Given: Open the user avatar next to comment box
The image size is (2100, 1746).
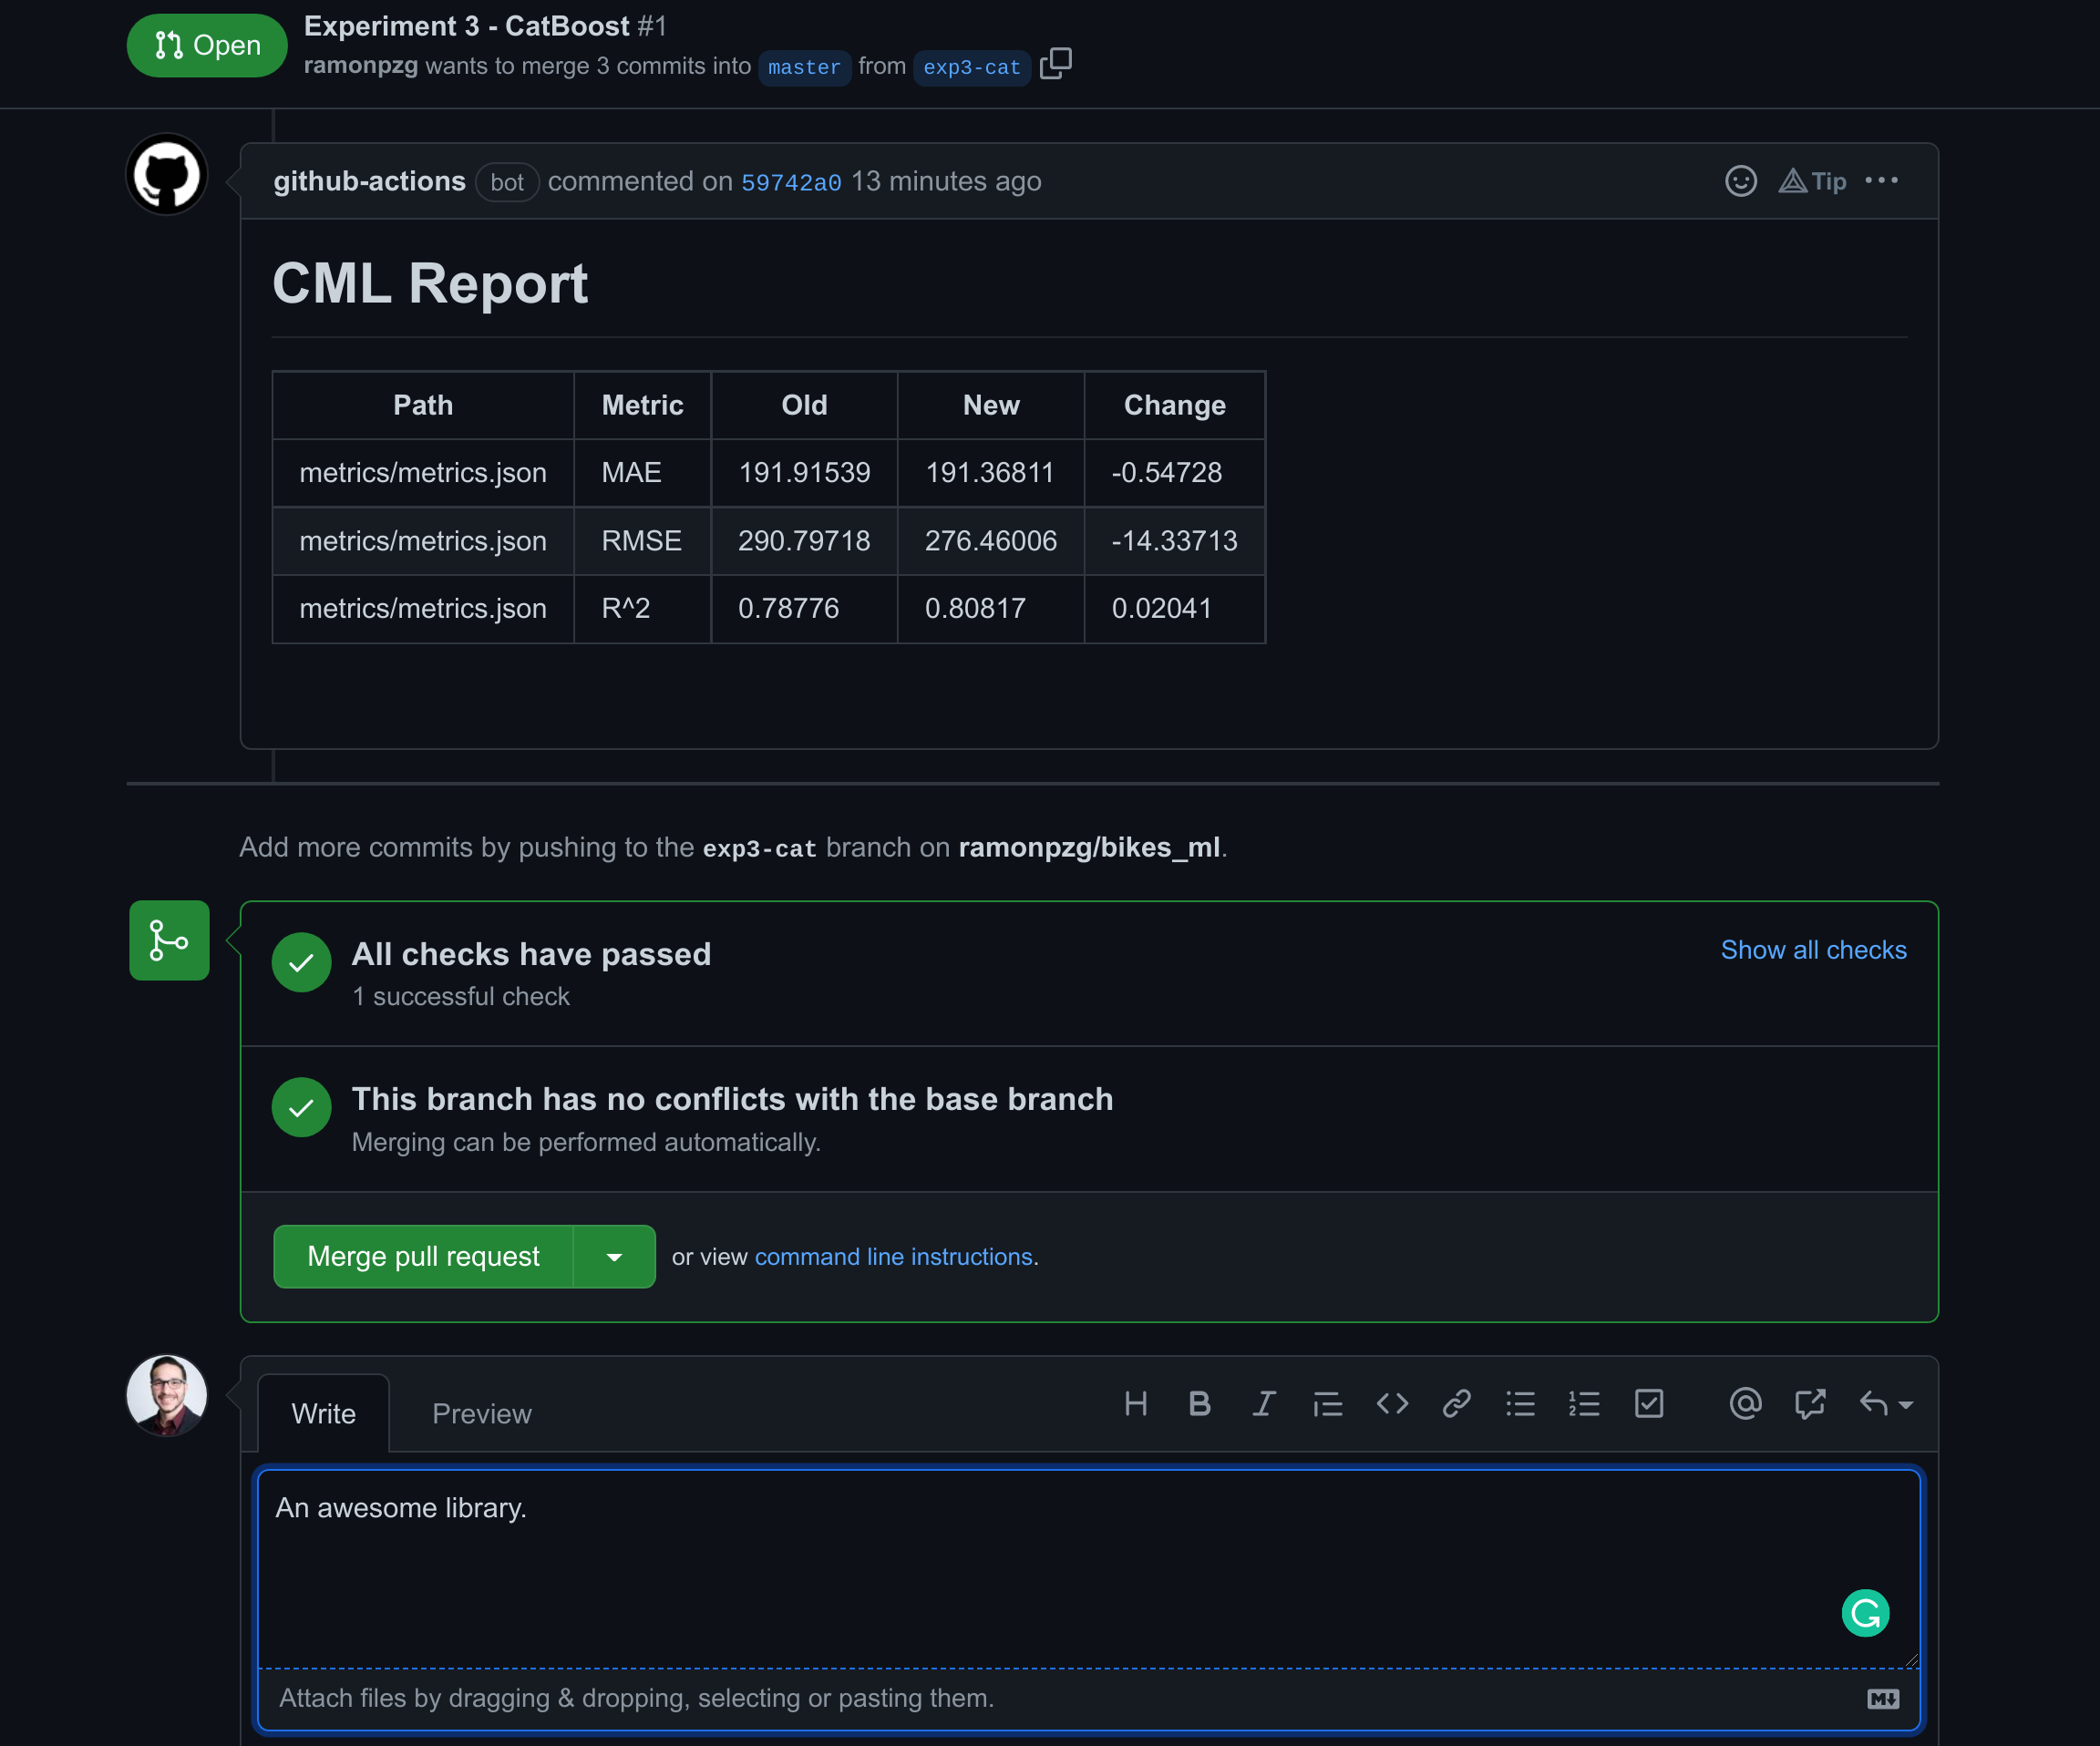Looking at the screenshot, I should pyautogui.click(x=167, y=1395).
